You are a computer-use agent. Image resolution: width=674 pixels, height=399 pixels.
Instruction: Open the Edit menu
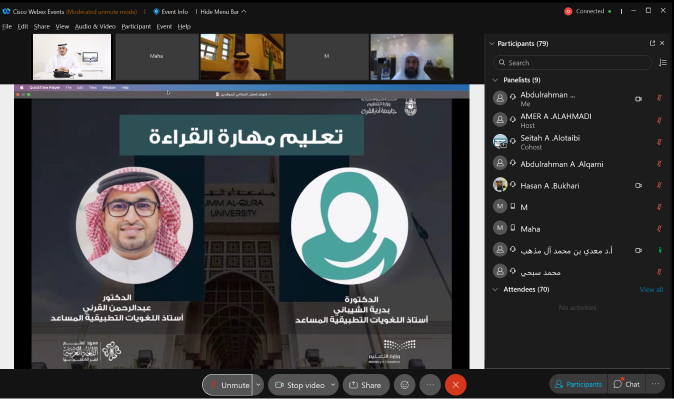tap(23, 27)
